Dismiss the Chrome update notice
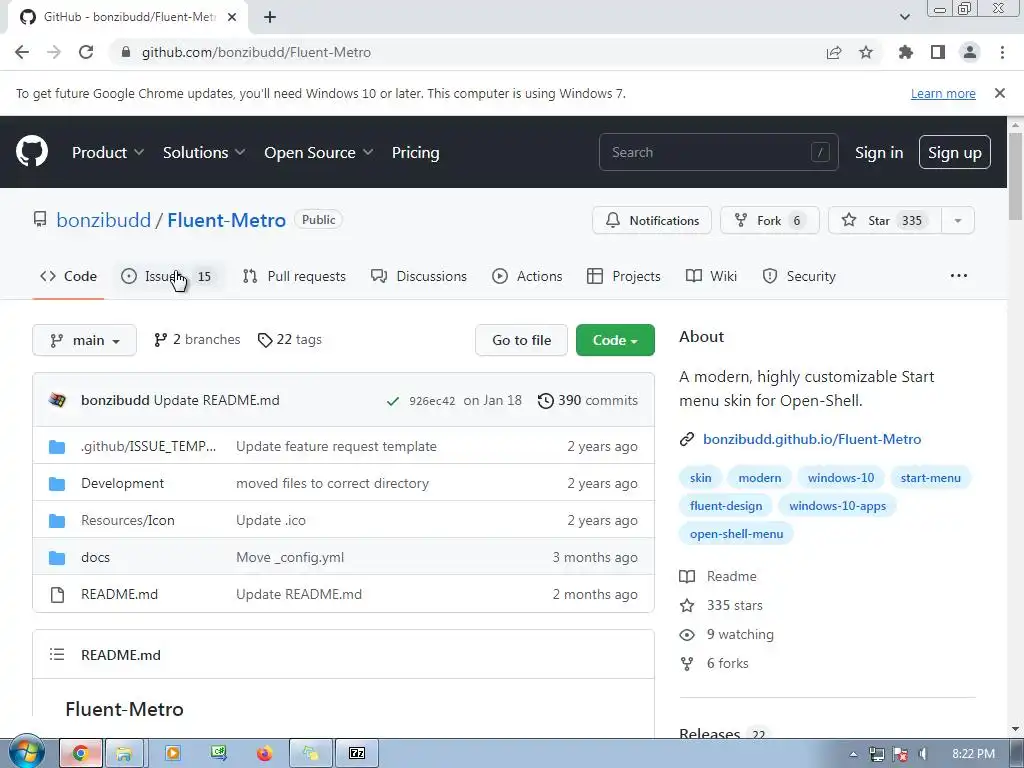This screenshot has width=1024, height=768. click(1000, 93)
